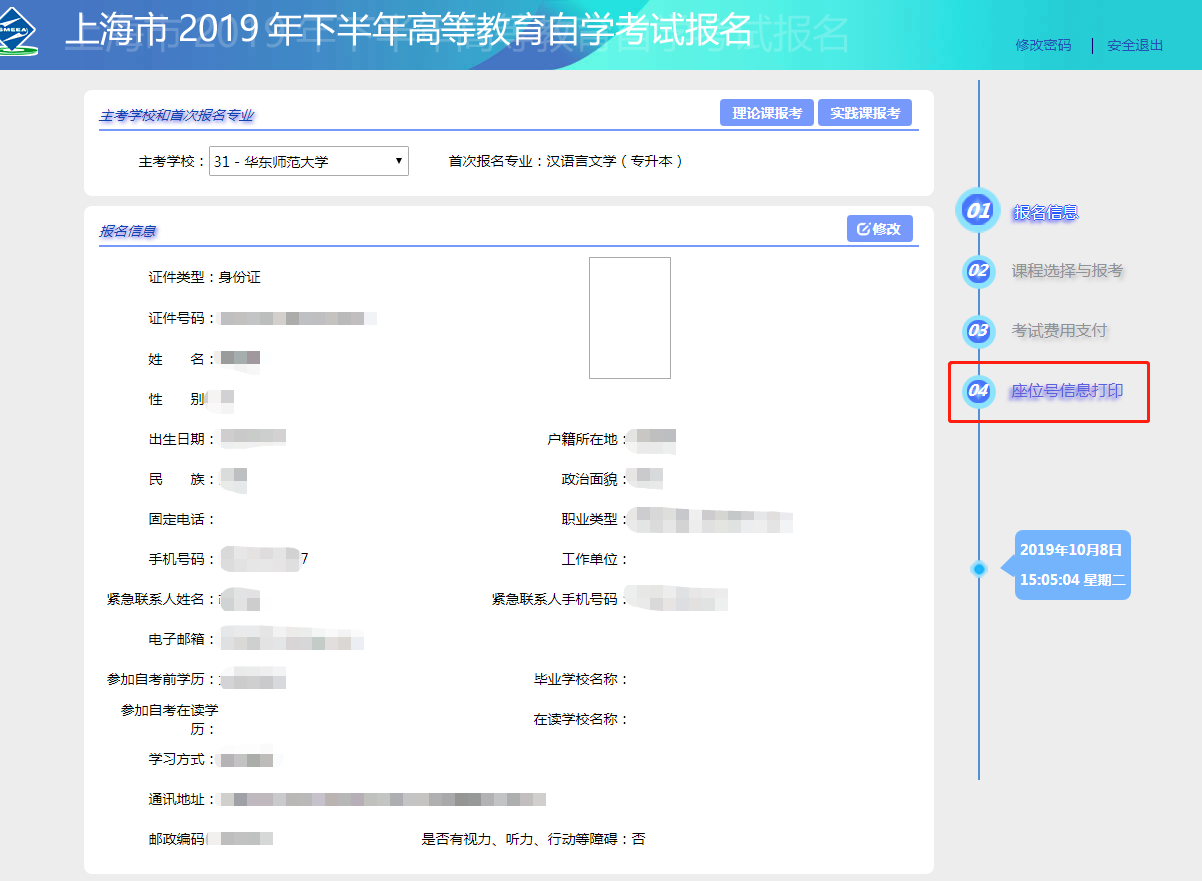The height and width of the screenshot is (881, 1202).
Task: Select the step 01 circle icon
Action: (x=977, y=210)
